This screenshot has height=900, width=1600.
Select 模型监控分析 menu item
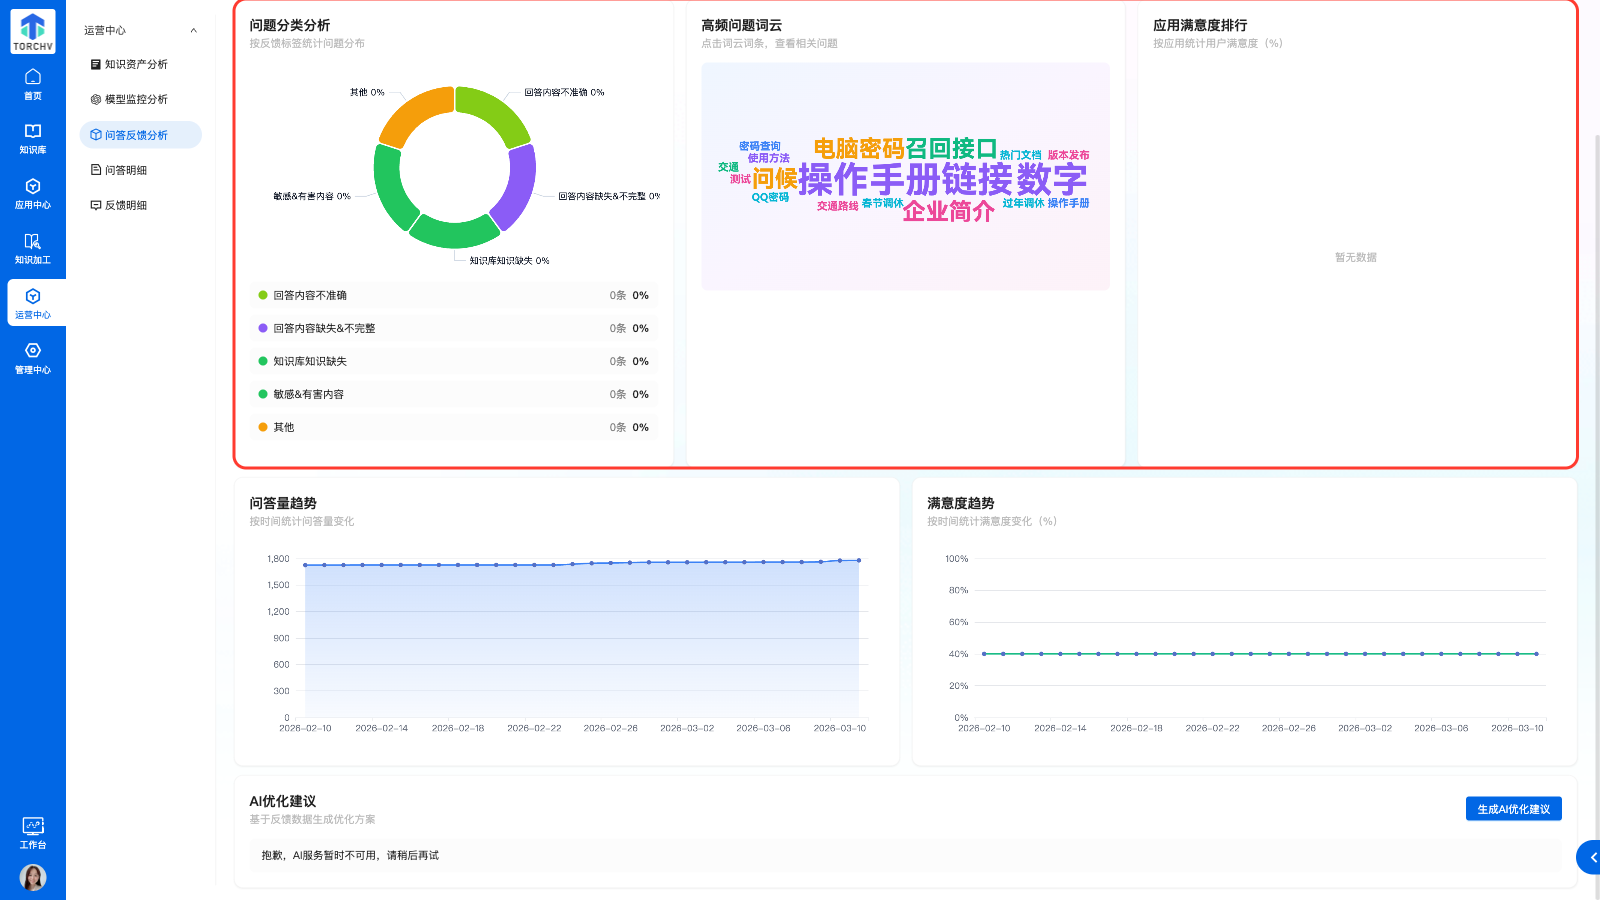coord(136,100)
